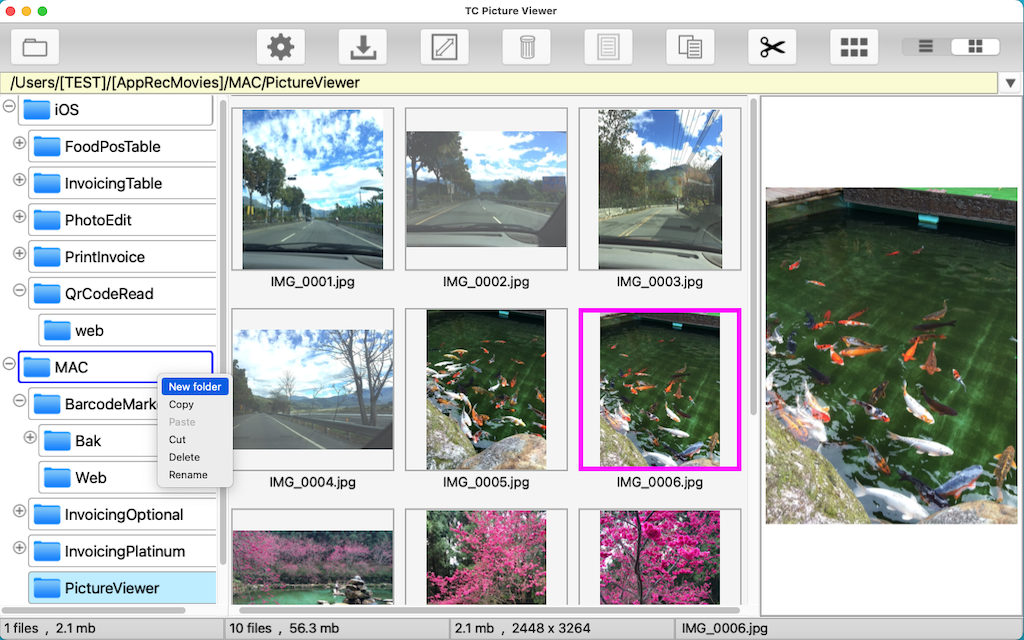
Task: Open settings with the gear icon
Action: (x=281, y=47)
